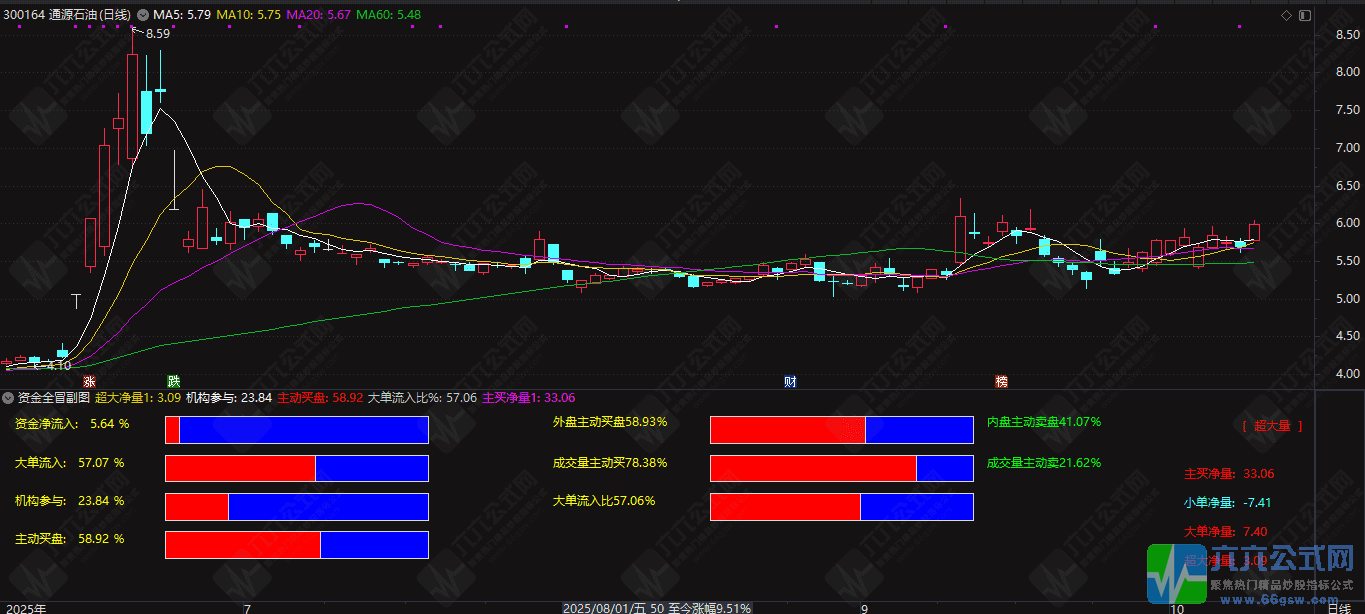Open the 涨 event marker on timeline
The width and height of the screenshot is (1365, 614).
[90, 382]
